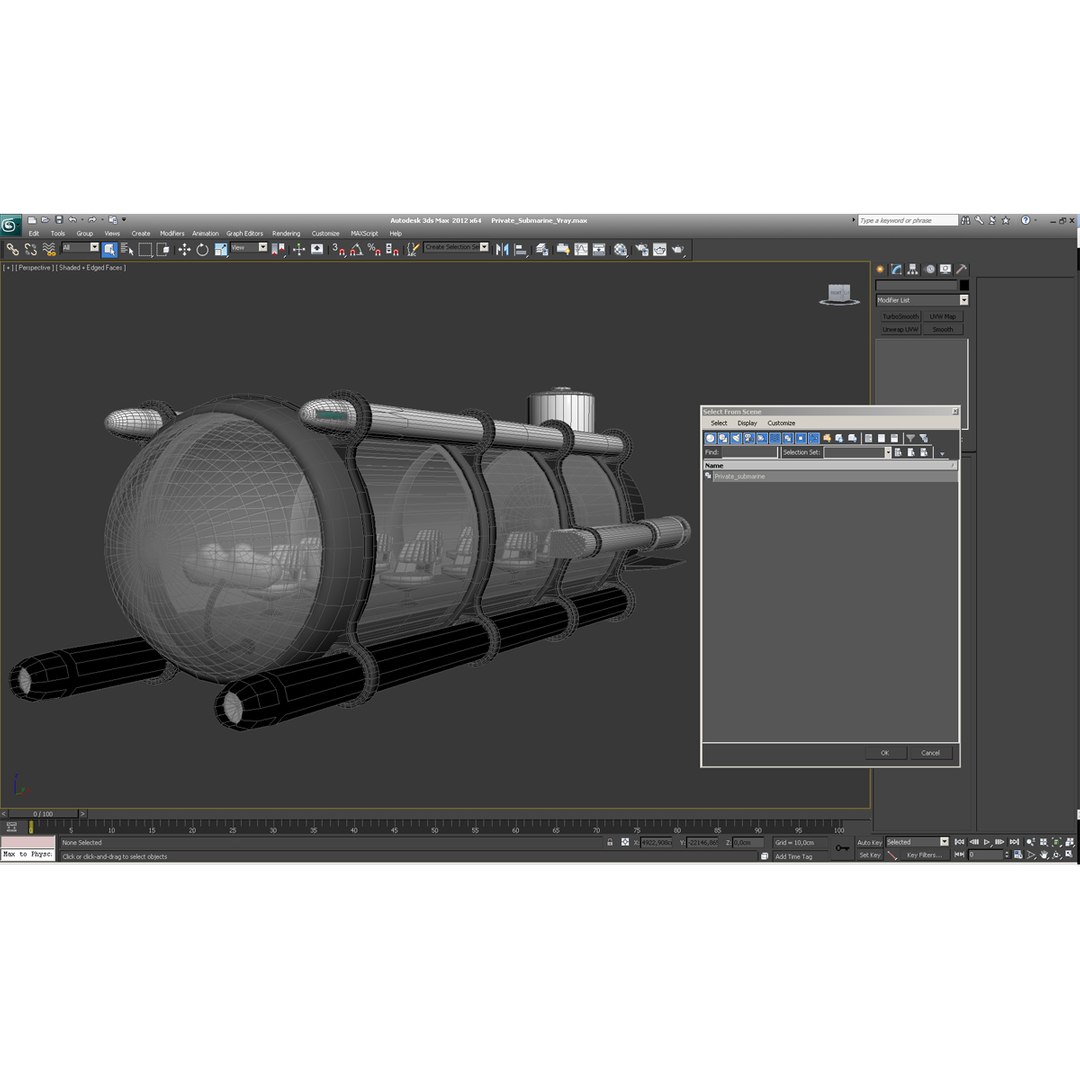Toggle the 3D Snaps button
This screenshot has height=1080, width=1080.
[338, 249]
